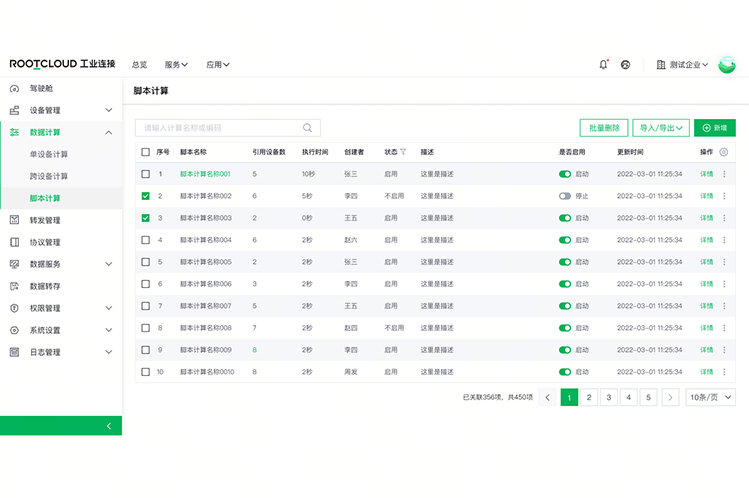Screen dimensions: 749x498
Task: Open the 导入/导出 dropdown
Action: (x=661, y=128)
